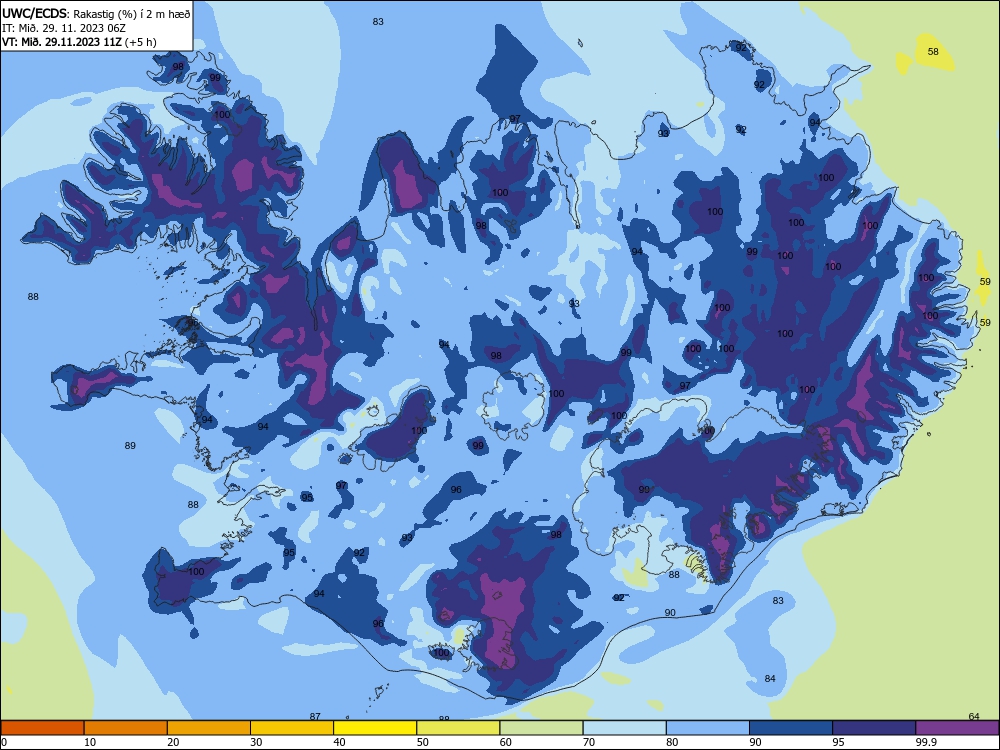Select the 'IT: Mið. 29. 11. 2023 06Z' line
Screen dimensions: 1000x750
click(x=64, y=28)
